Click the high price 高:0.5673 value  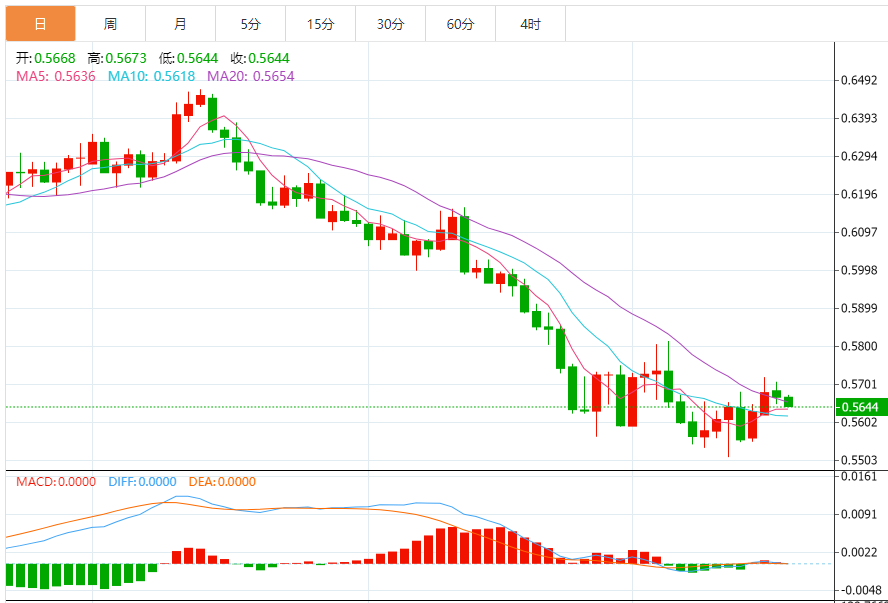117,58
